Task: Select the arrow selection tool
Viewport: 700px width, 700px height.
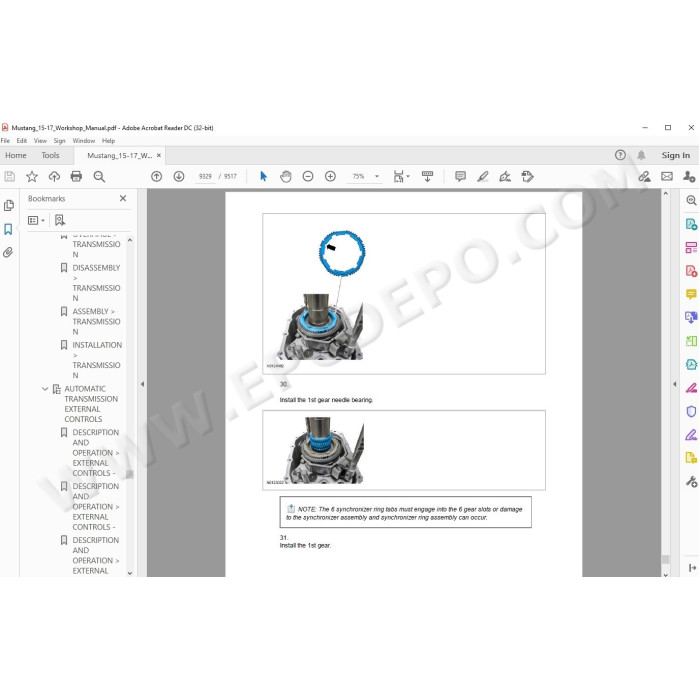Action: [263, 176]
